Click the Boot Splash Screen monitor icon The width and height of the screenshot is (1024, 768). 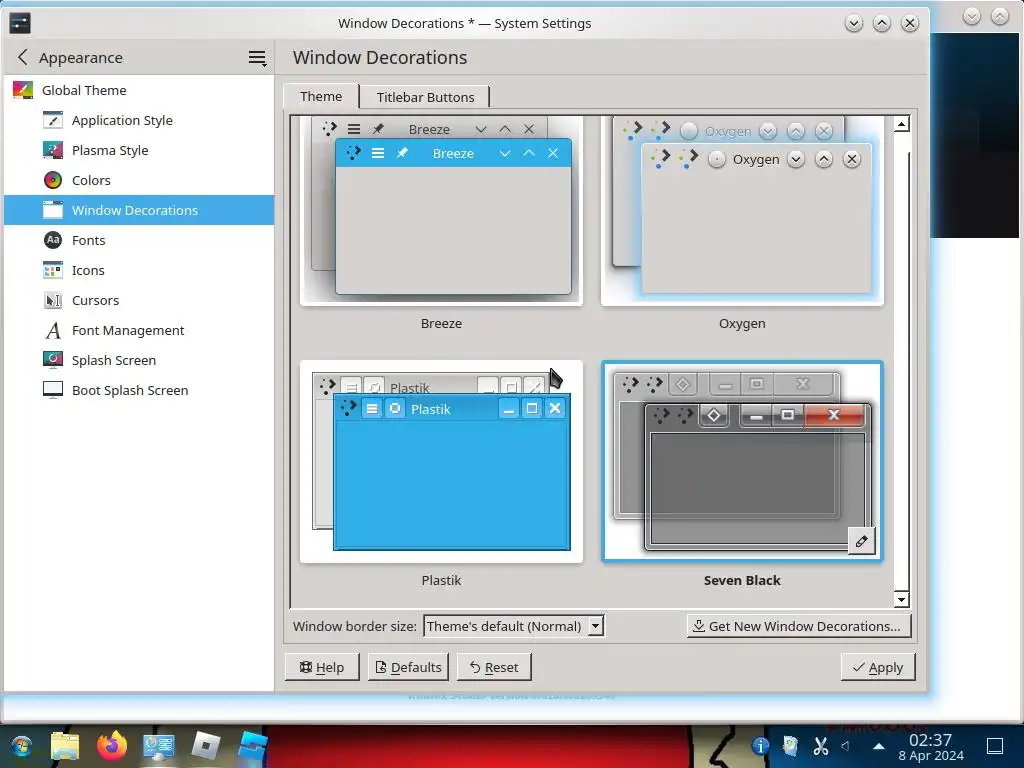click(x=53, y=390)
